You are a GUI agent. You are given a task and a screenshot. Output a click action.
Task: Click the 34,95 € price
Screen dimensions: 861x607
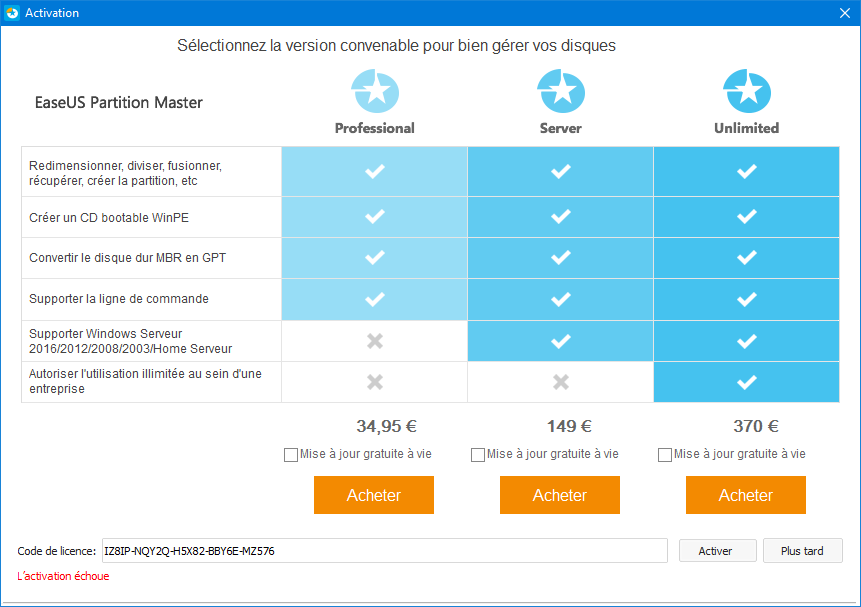click(x=387, y=426)
